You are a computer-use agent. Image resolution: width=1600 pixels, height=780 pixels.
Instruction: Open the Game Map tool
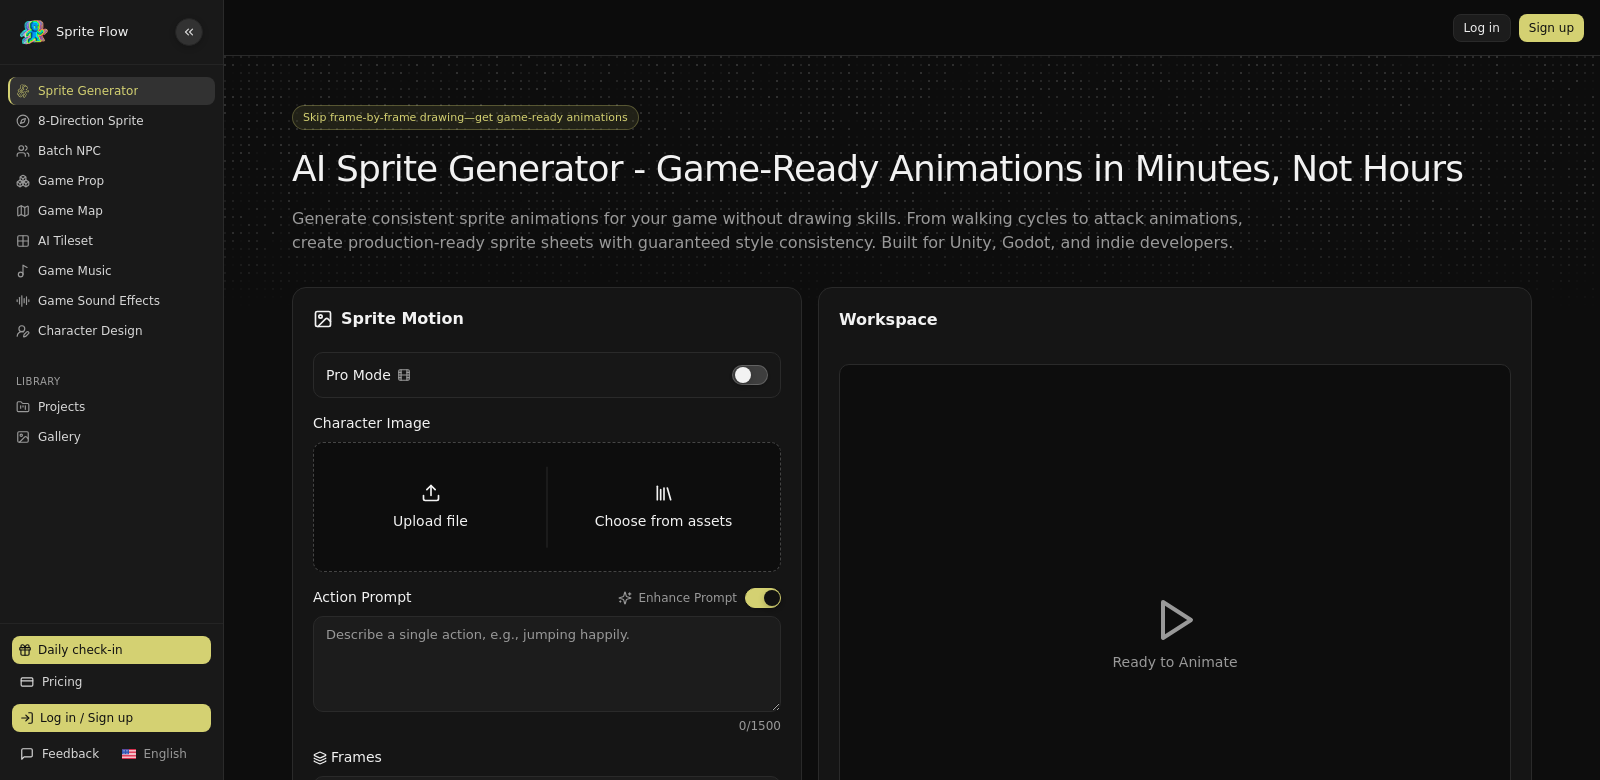pyautogui.click(x=111, y=211)
